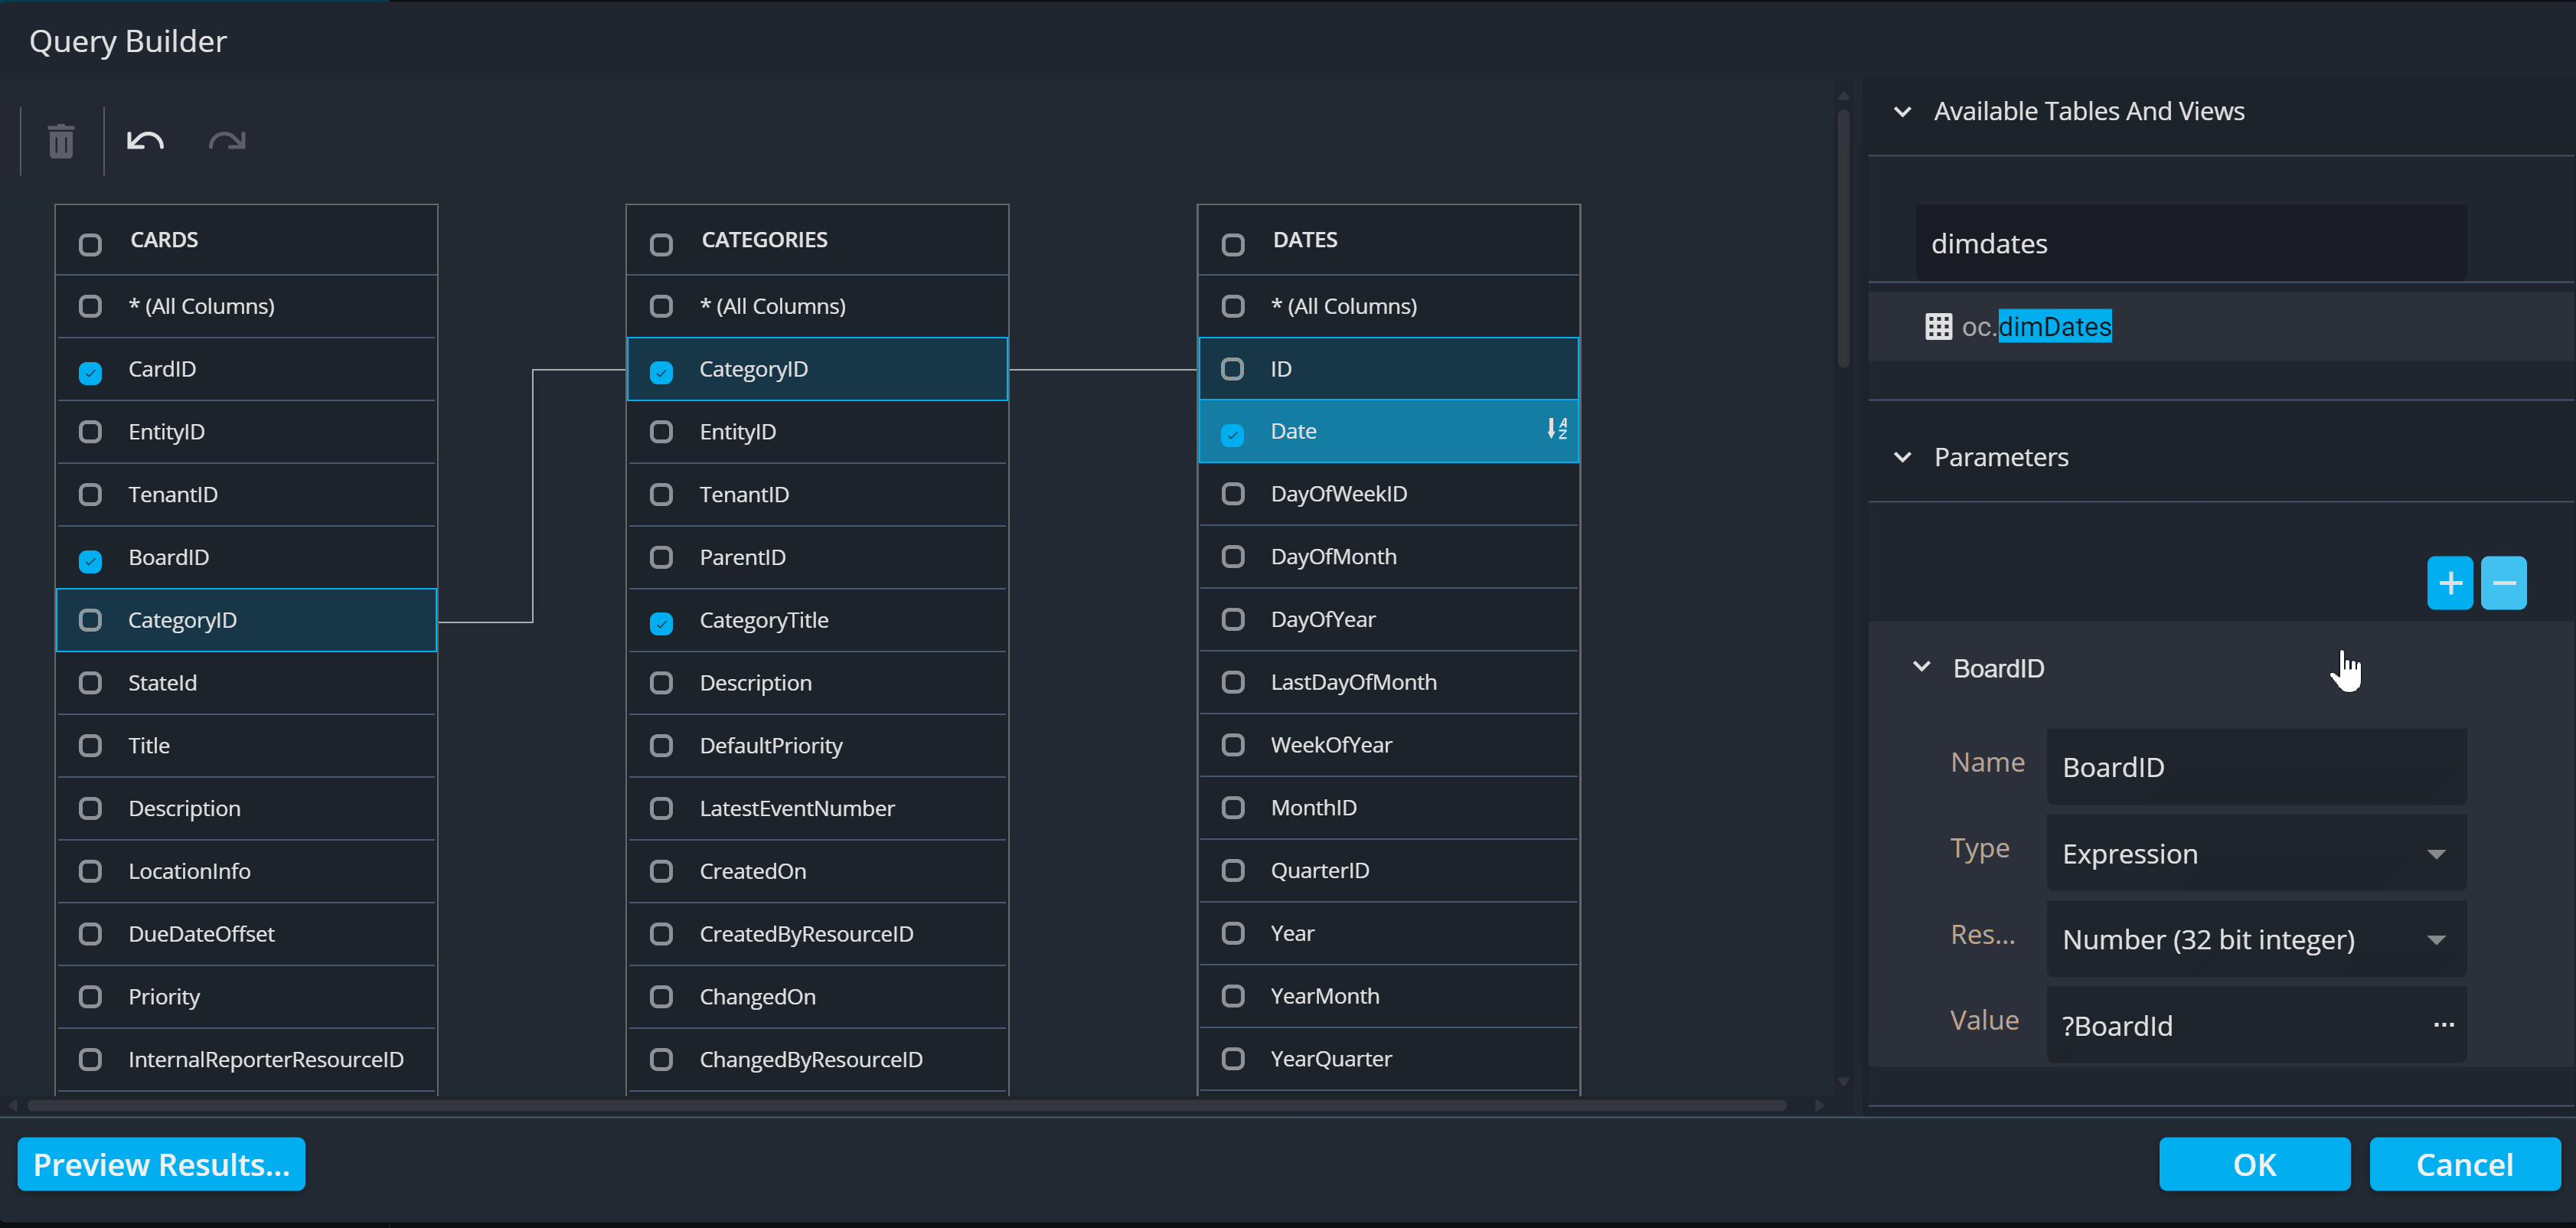Screen dimensions: 2576x1228
Task: Click the sort order icon on Date row
Action: [1557, 429]
